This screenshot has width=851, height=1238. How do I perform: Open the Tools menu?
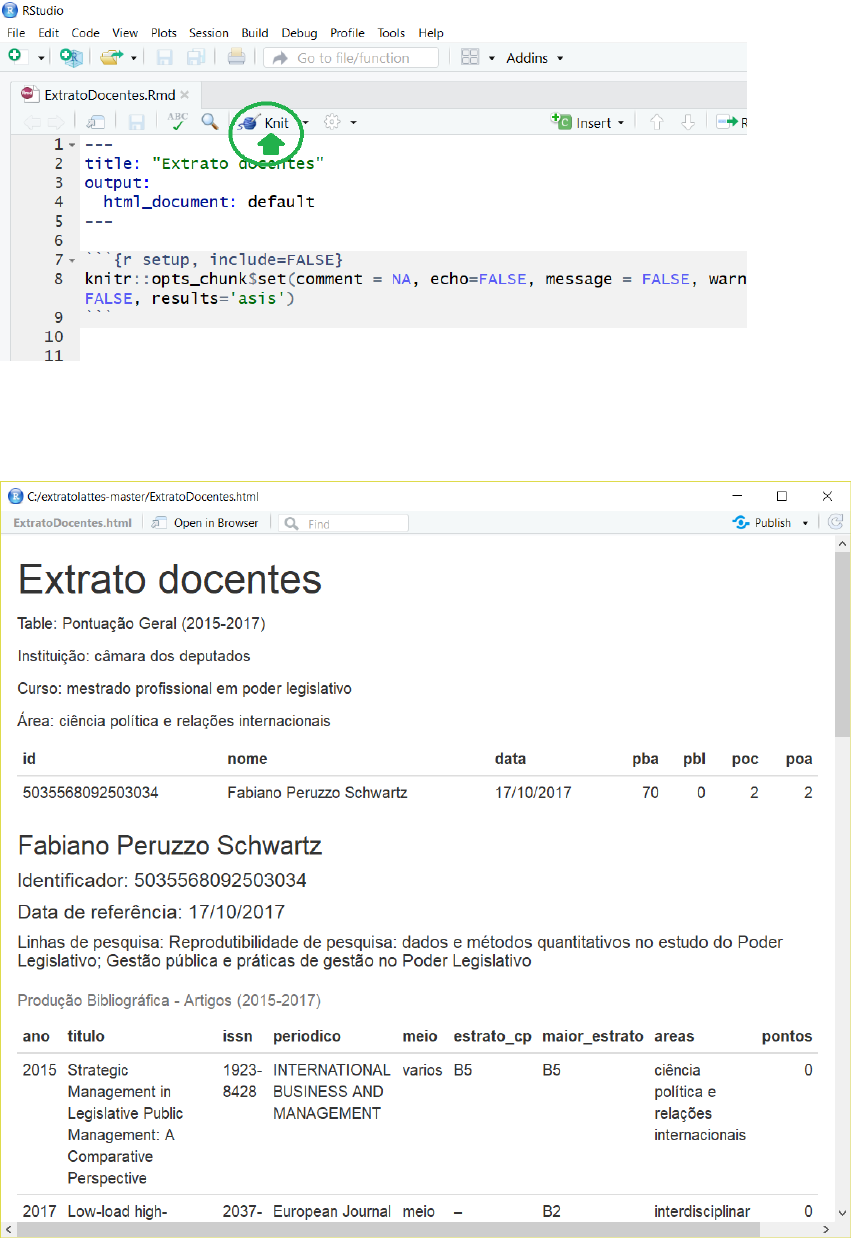click(x=391, y=33)
